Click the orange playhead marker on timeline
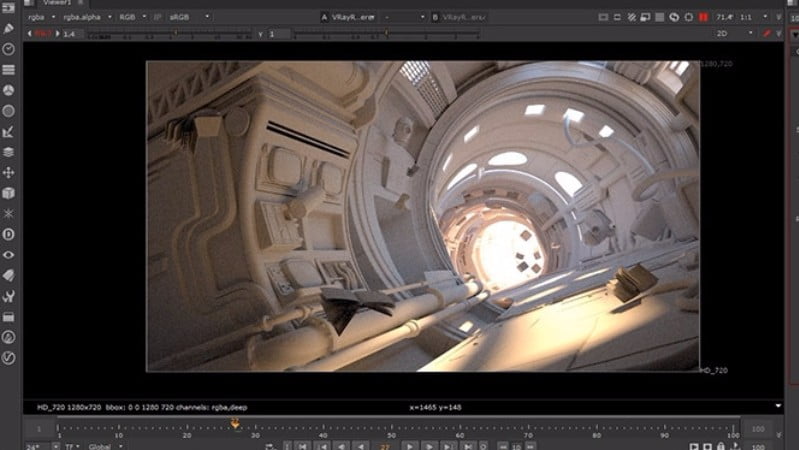Viewport: 799px width, 450px height. click(x=236, y=423)
